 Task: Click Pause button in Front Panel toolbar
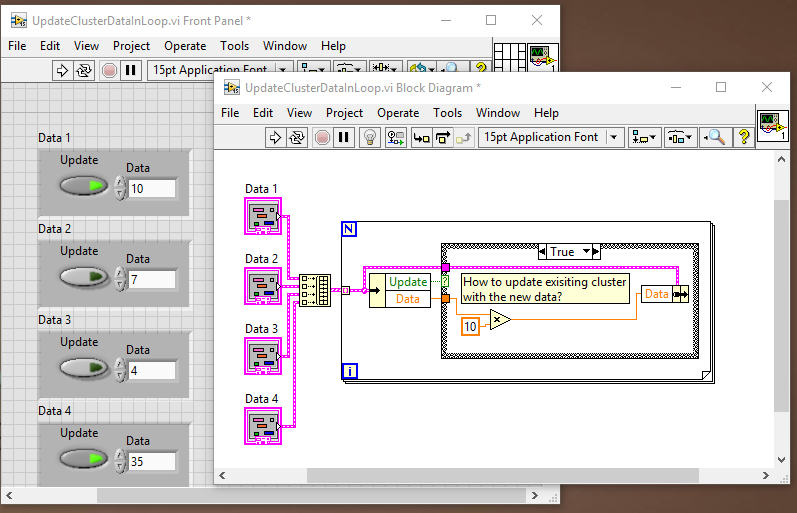(x=131, y=70)
